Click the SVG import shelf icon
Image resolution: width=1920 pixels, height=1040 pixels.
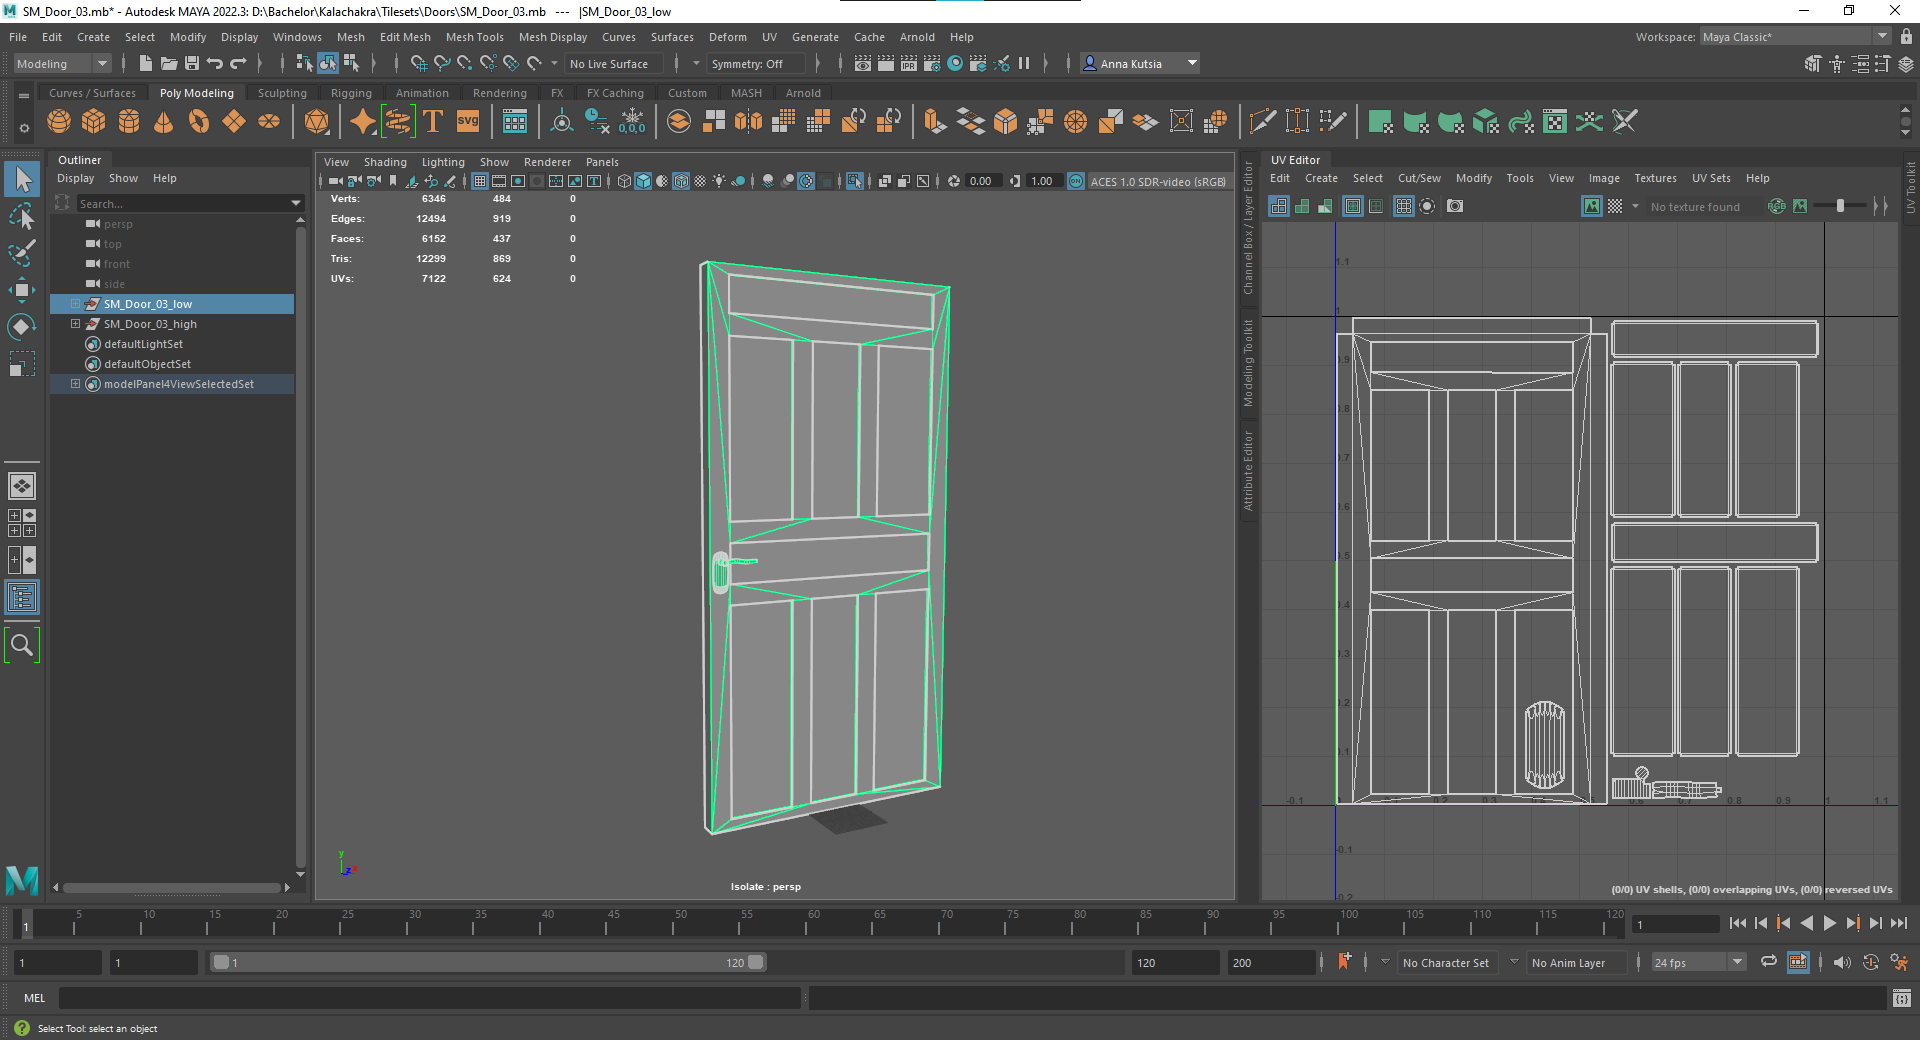(x=468, y=122)
